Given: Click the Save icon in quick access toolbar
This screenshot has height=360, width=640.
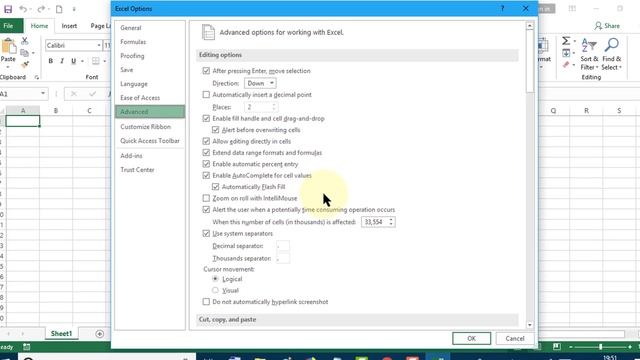Looking at the screenshot, I should click(8, 9).
